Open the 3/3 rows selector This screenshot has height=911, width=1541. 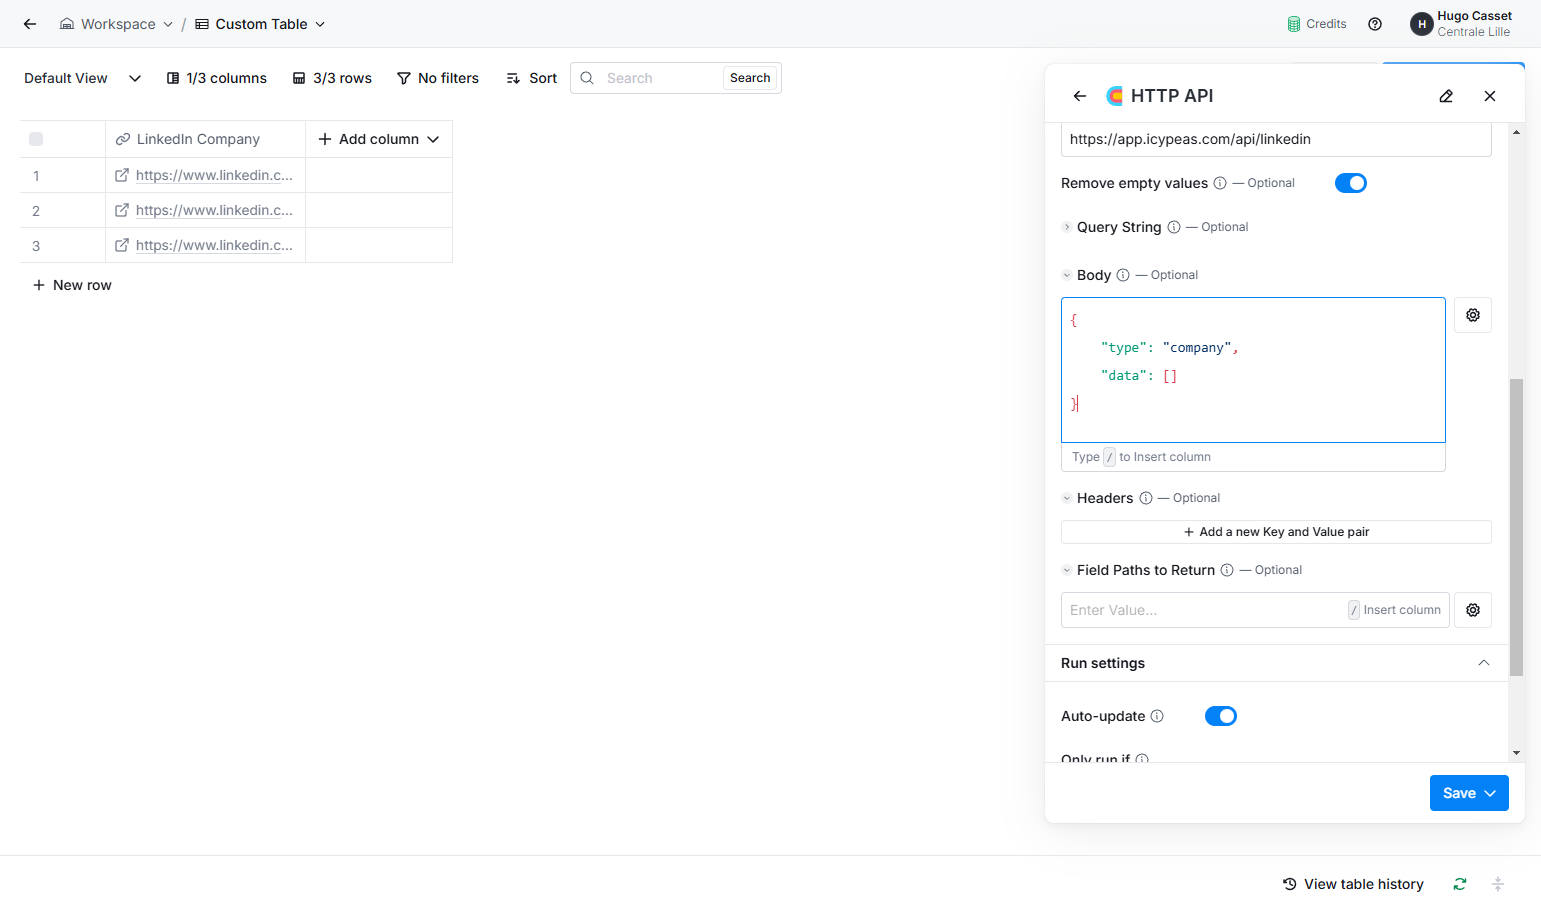(332, 78)
